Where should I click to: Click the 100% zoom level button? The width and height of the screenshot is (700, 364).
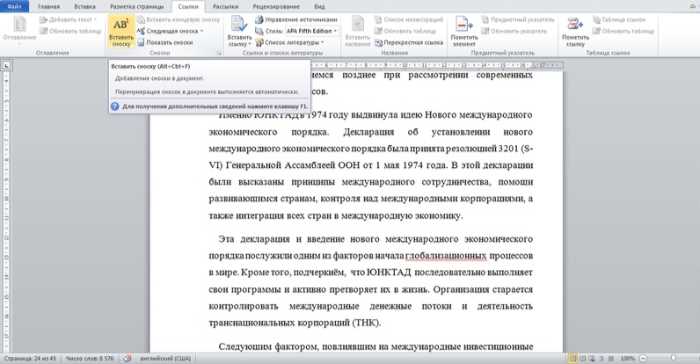pos(627,358)
